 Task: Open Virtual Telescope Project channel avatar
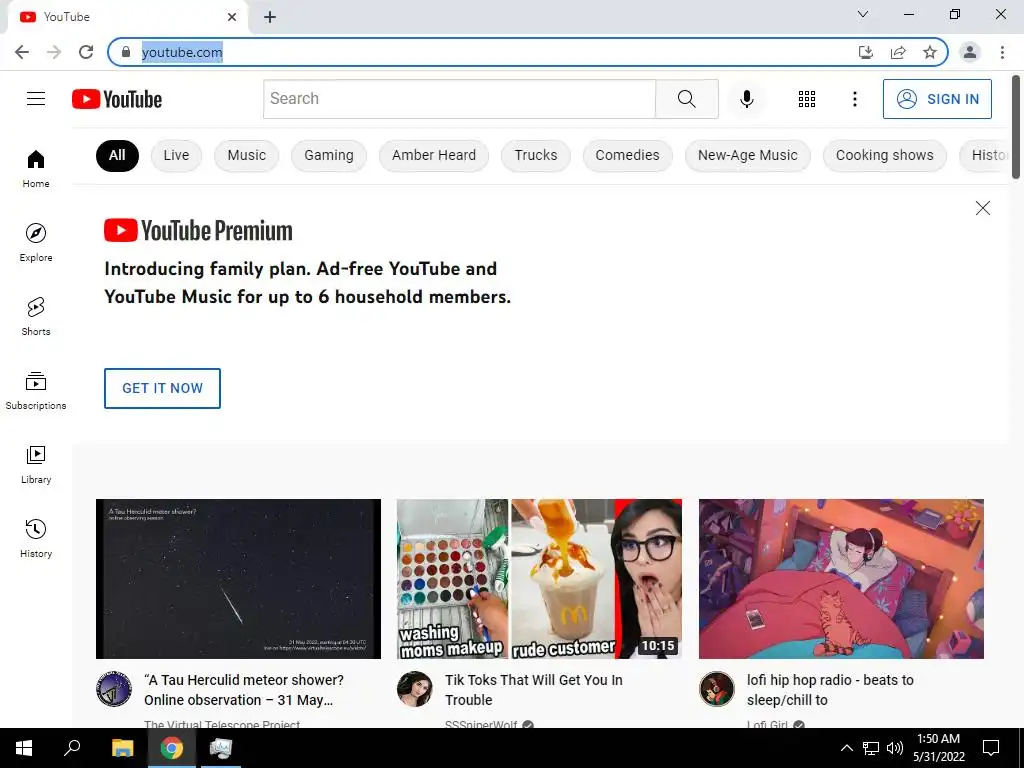[x=114, y=689]
